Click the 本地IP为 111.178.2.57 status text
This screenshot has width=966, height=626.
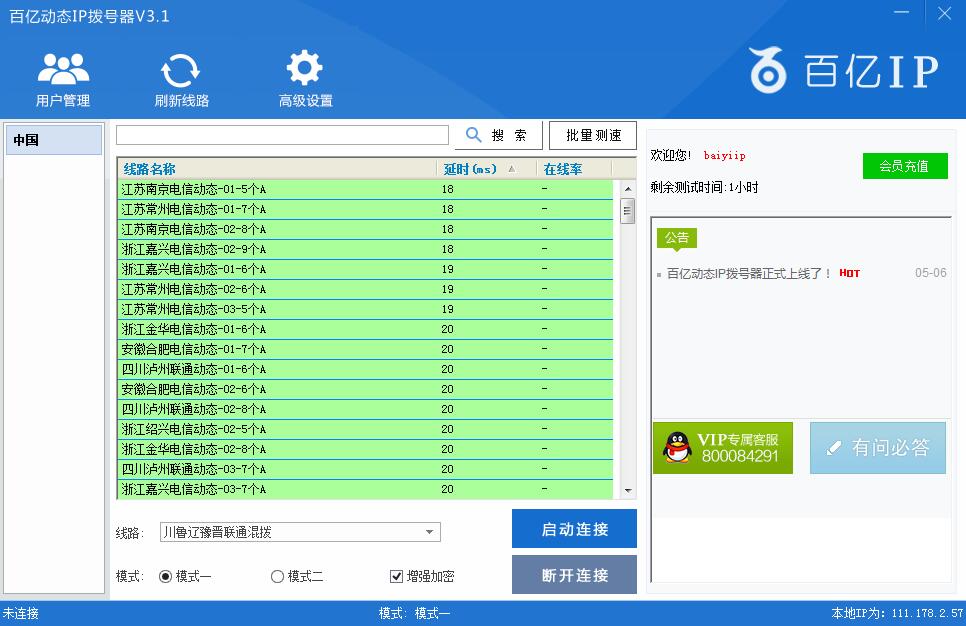point(897,613)
